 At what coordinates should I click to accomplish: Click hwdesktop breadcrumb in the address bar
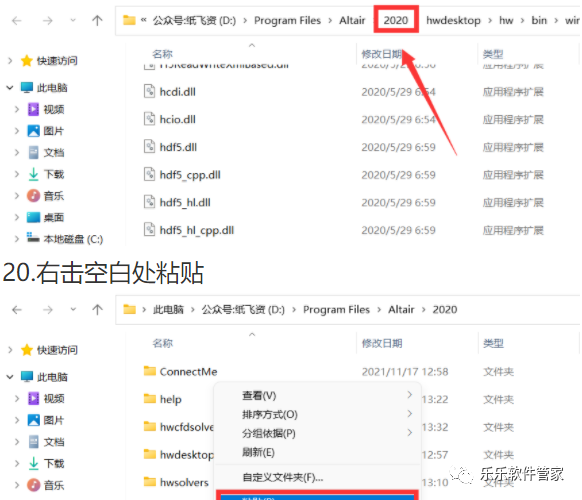tap(453, 20)
